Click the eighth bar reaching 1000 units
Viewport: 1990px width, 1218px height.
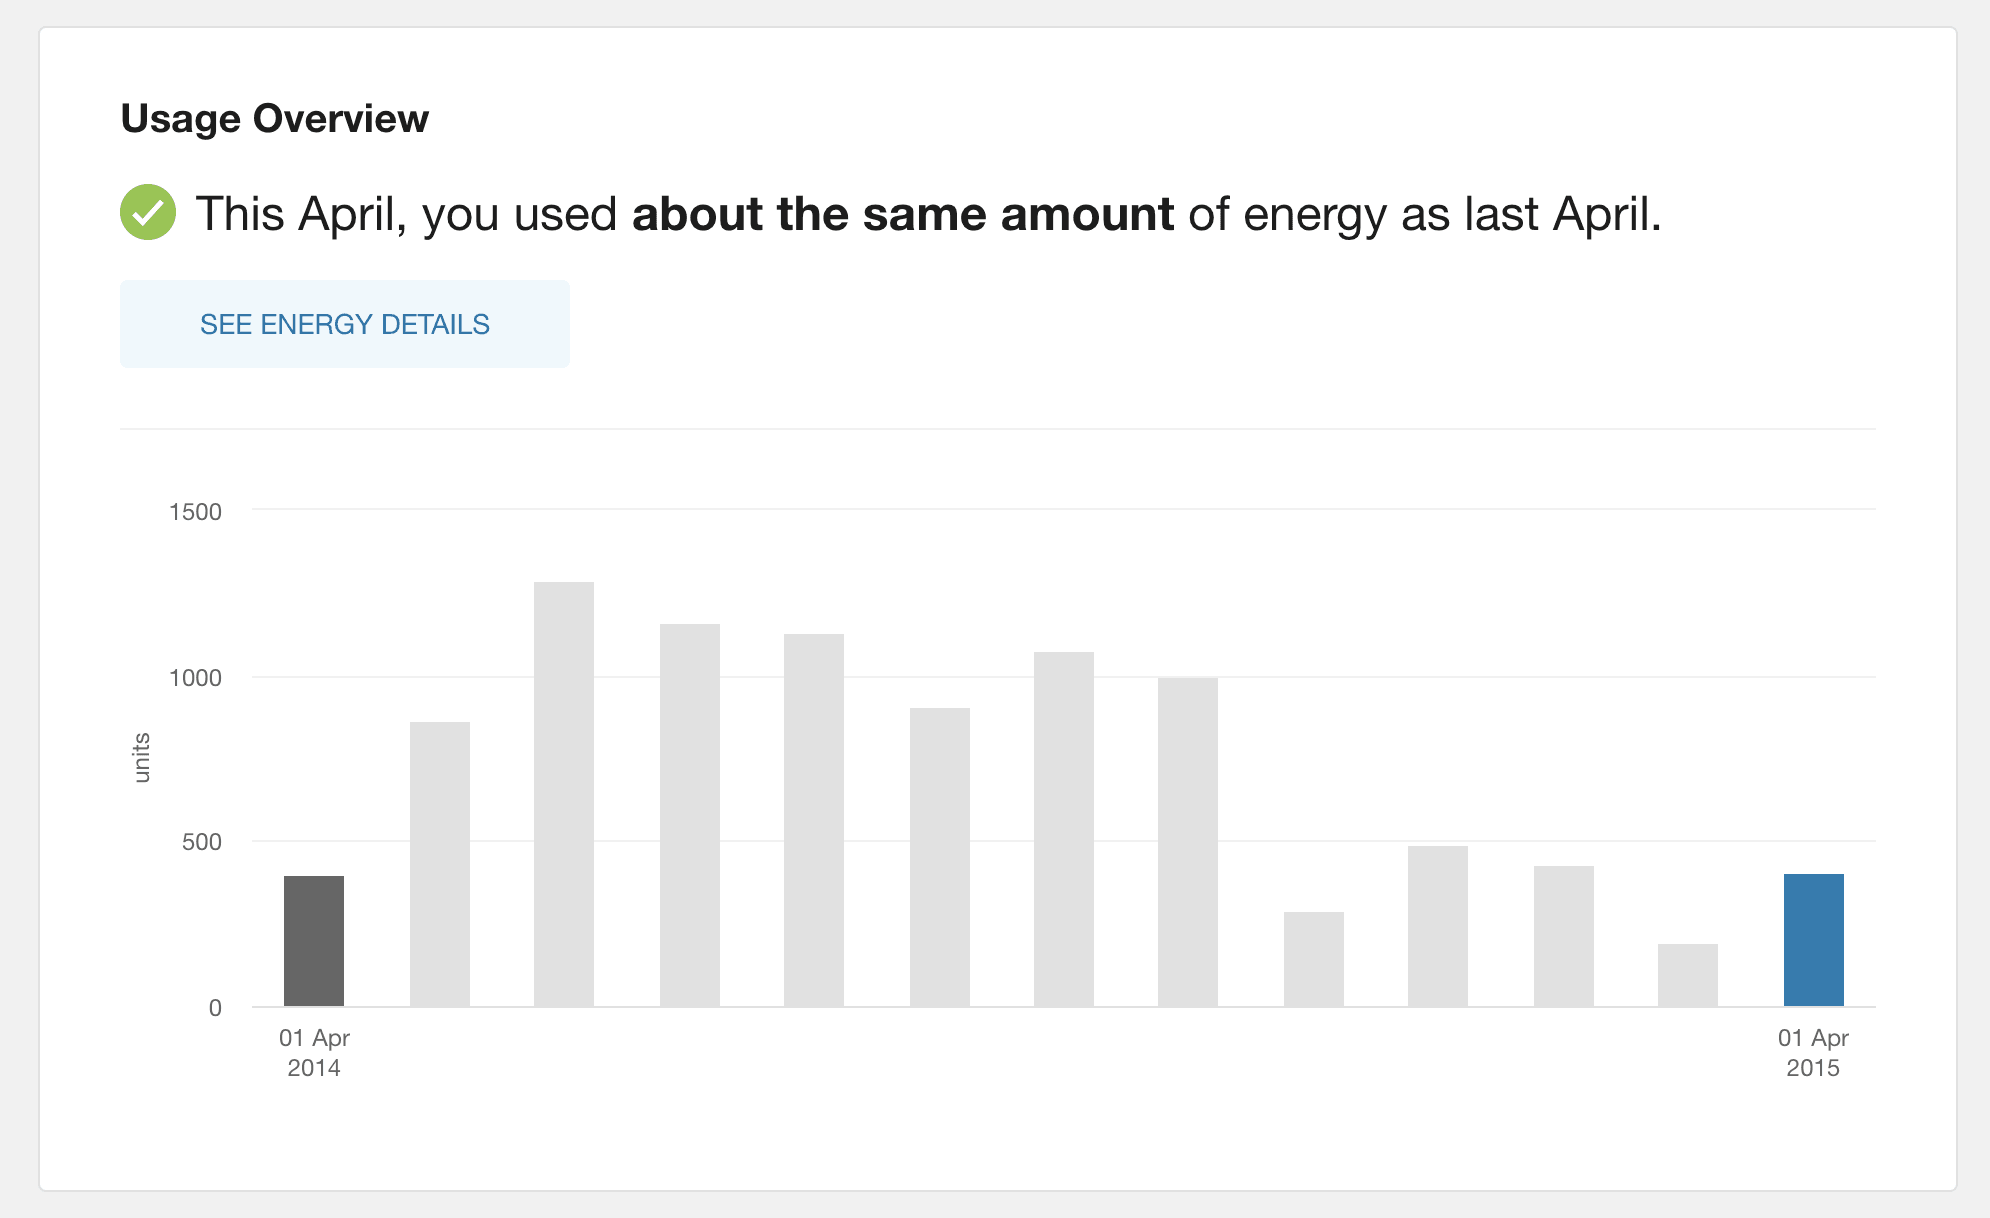1188,842
